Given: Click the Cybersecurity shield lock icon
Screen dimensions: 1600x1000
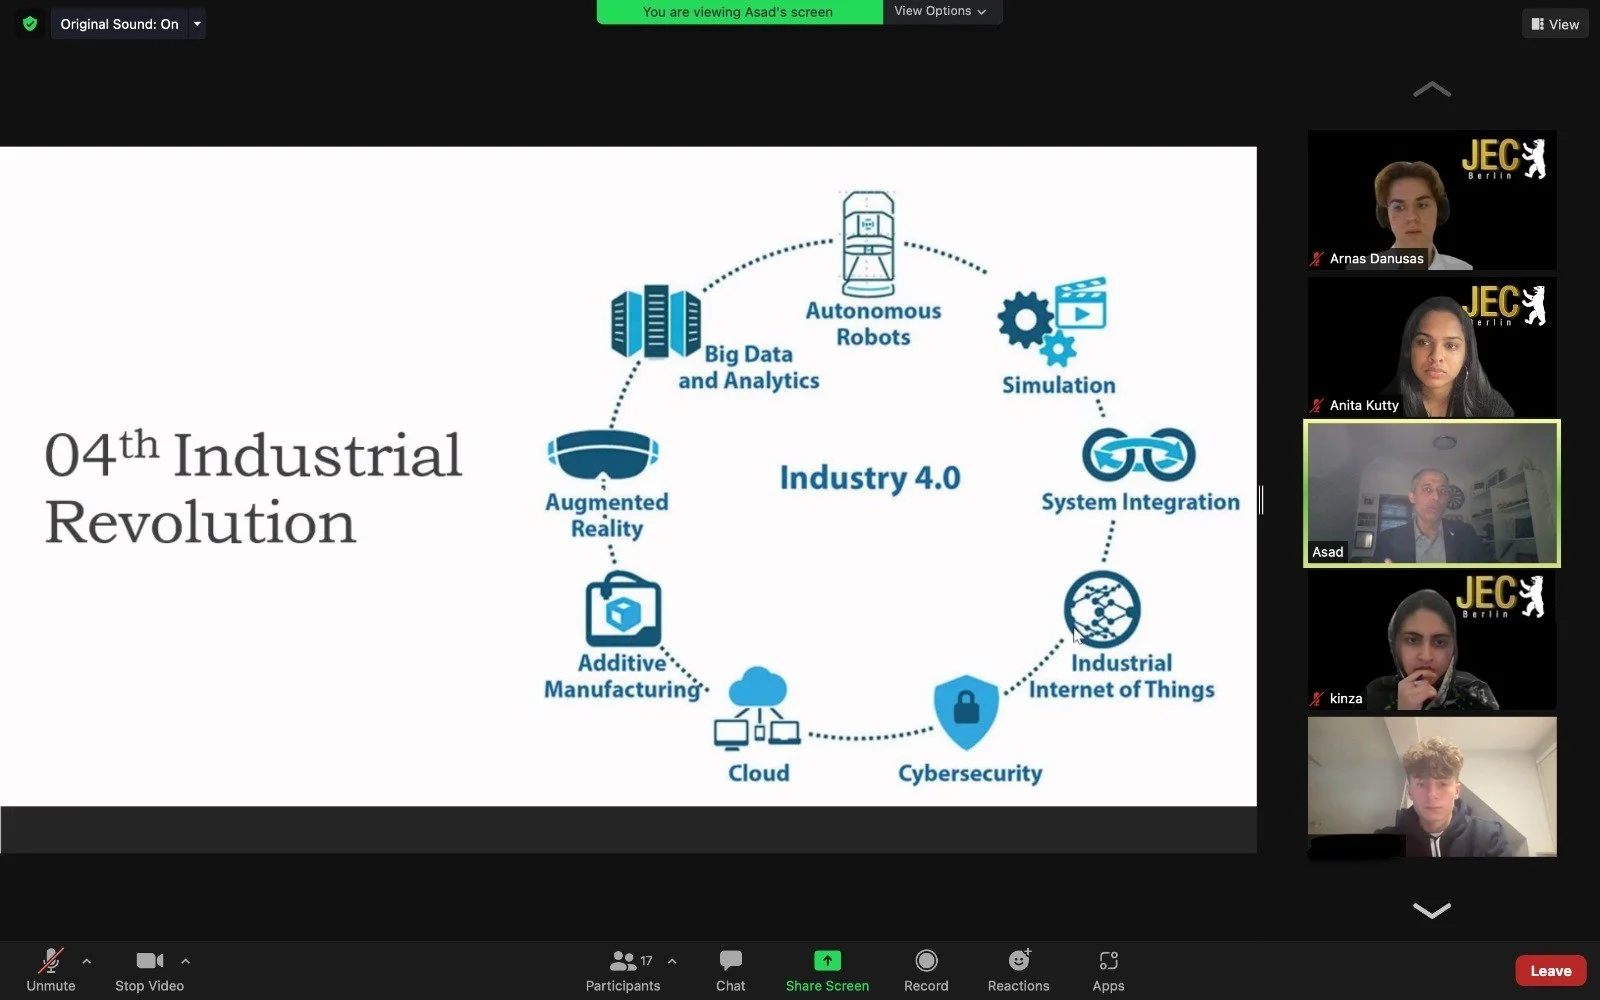Looking at the screenshot, I should 966,712.
